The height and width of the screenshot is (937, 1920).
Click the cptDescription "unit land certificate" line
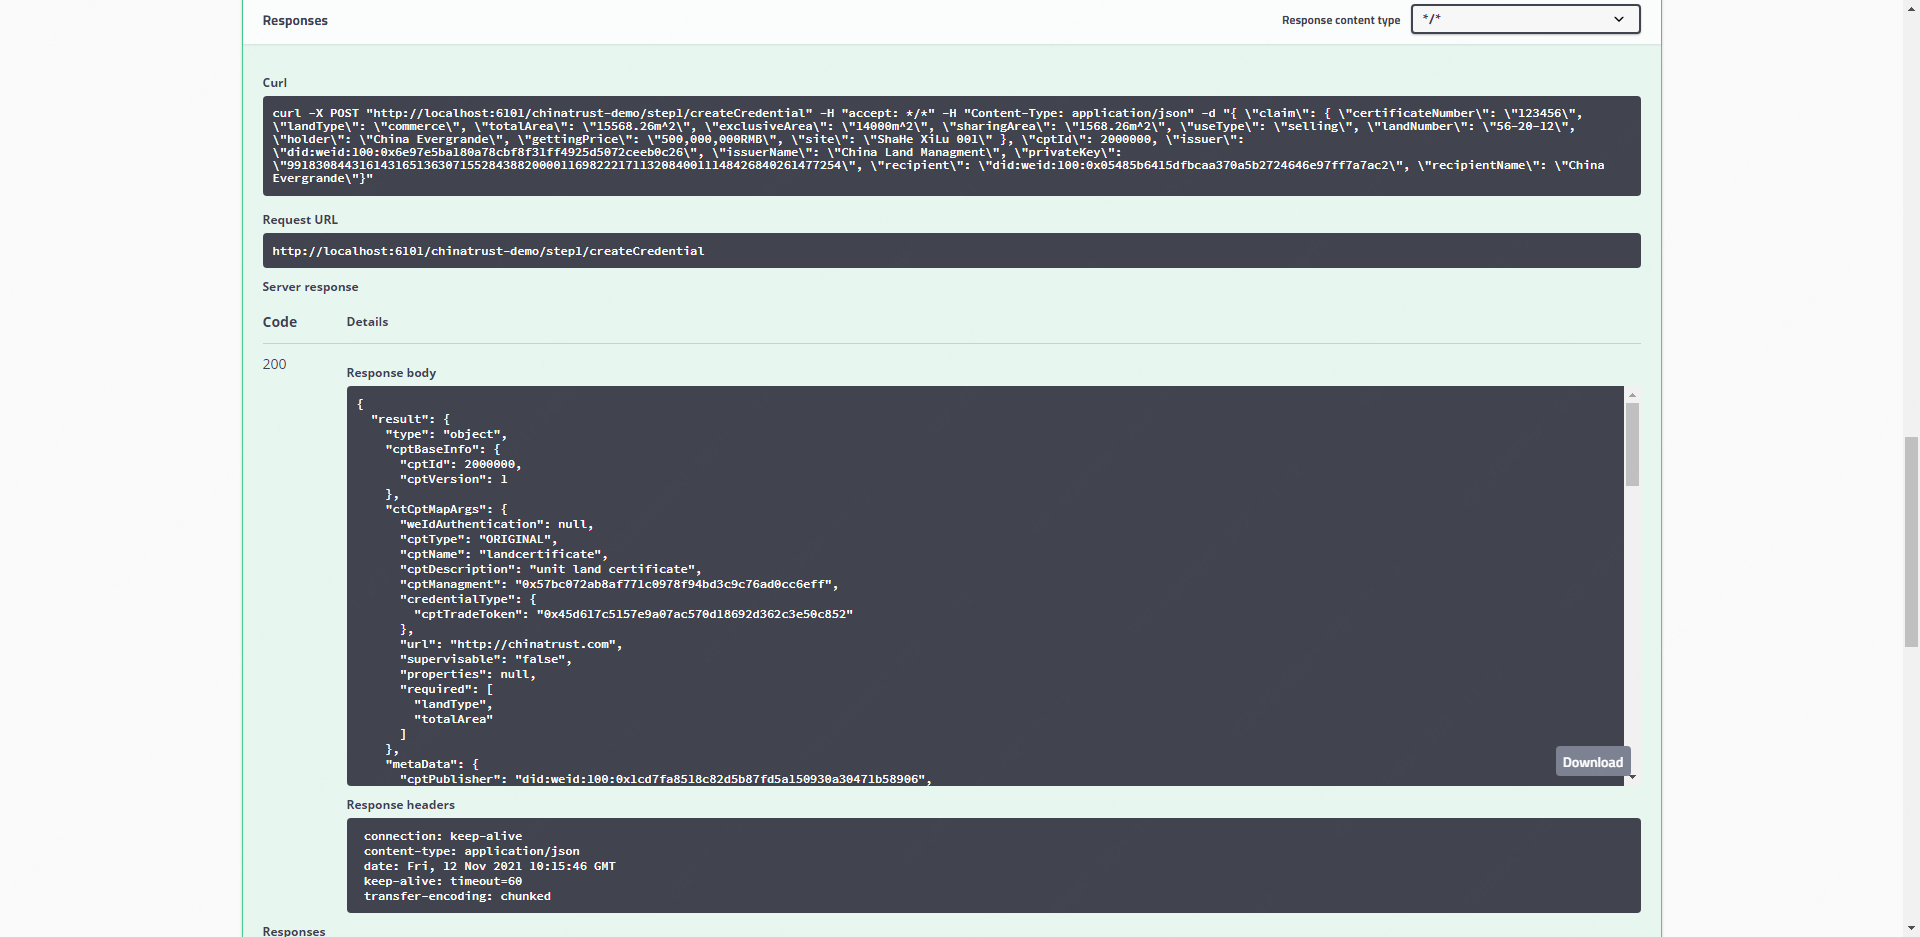tap(550, 569)
